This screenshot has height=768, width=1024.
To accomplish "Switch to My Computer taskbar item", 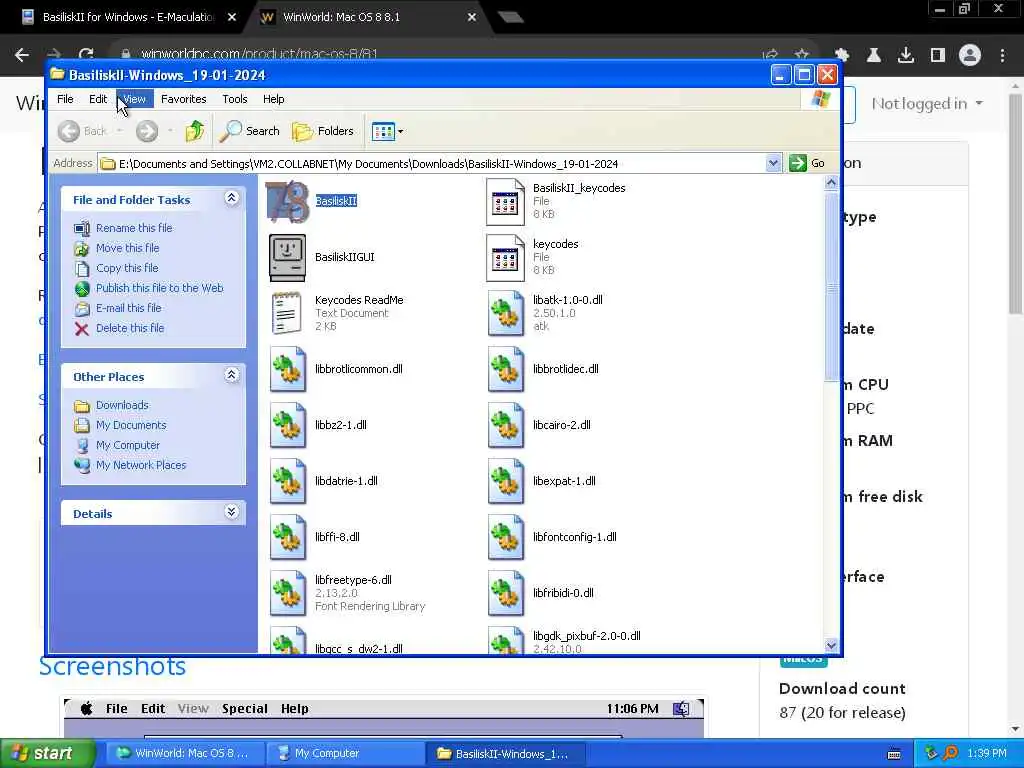I will tap(345, 754).
